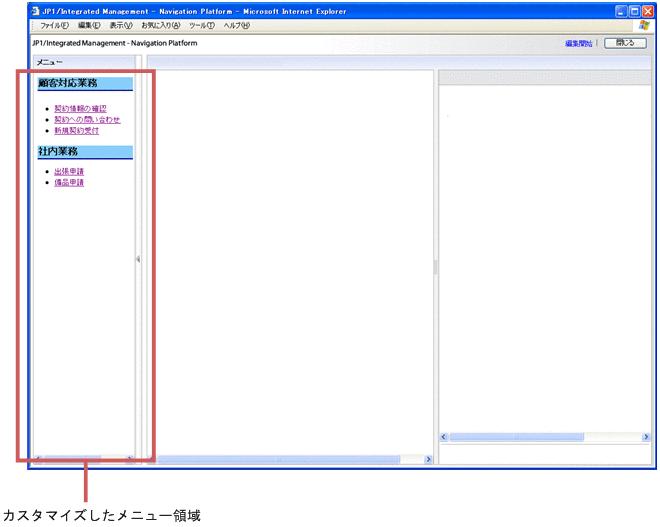Click the 編集開始 link
Image resolution: width=660 pixels, height=527 pixels.
pos(579,43)
